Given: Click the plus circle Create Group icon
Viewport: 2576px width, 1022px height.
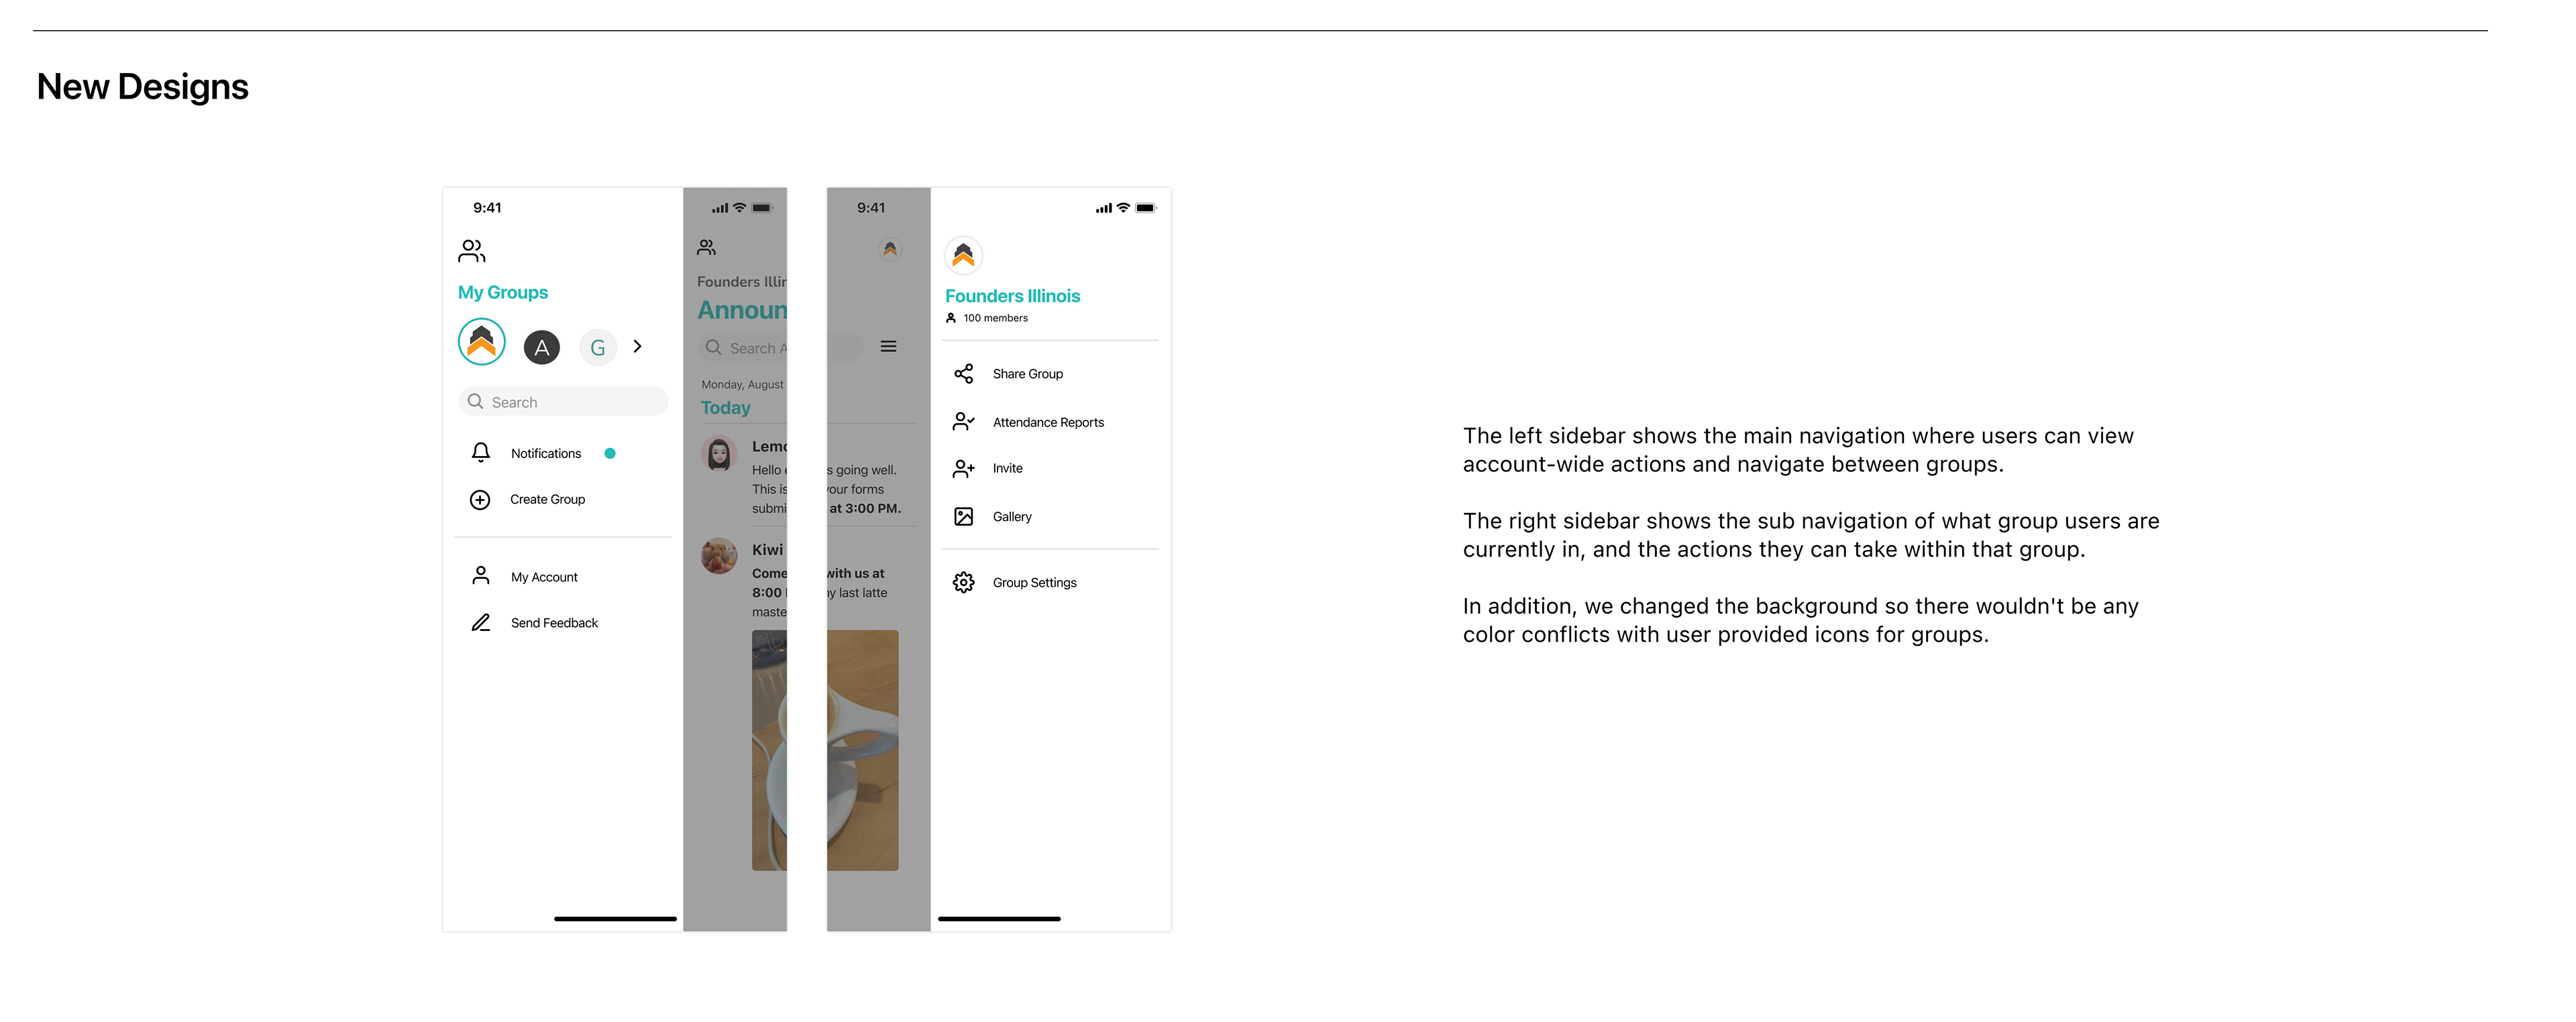Looking at the screenshot, I should pyautogui.click(x=480, y=500).
